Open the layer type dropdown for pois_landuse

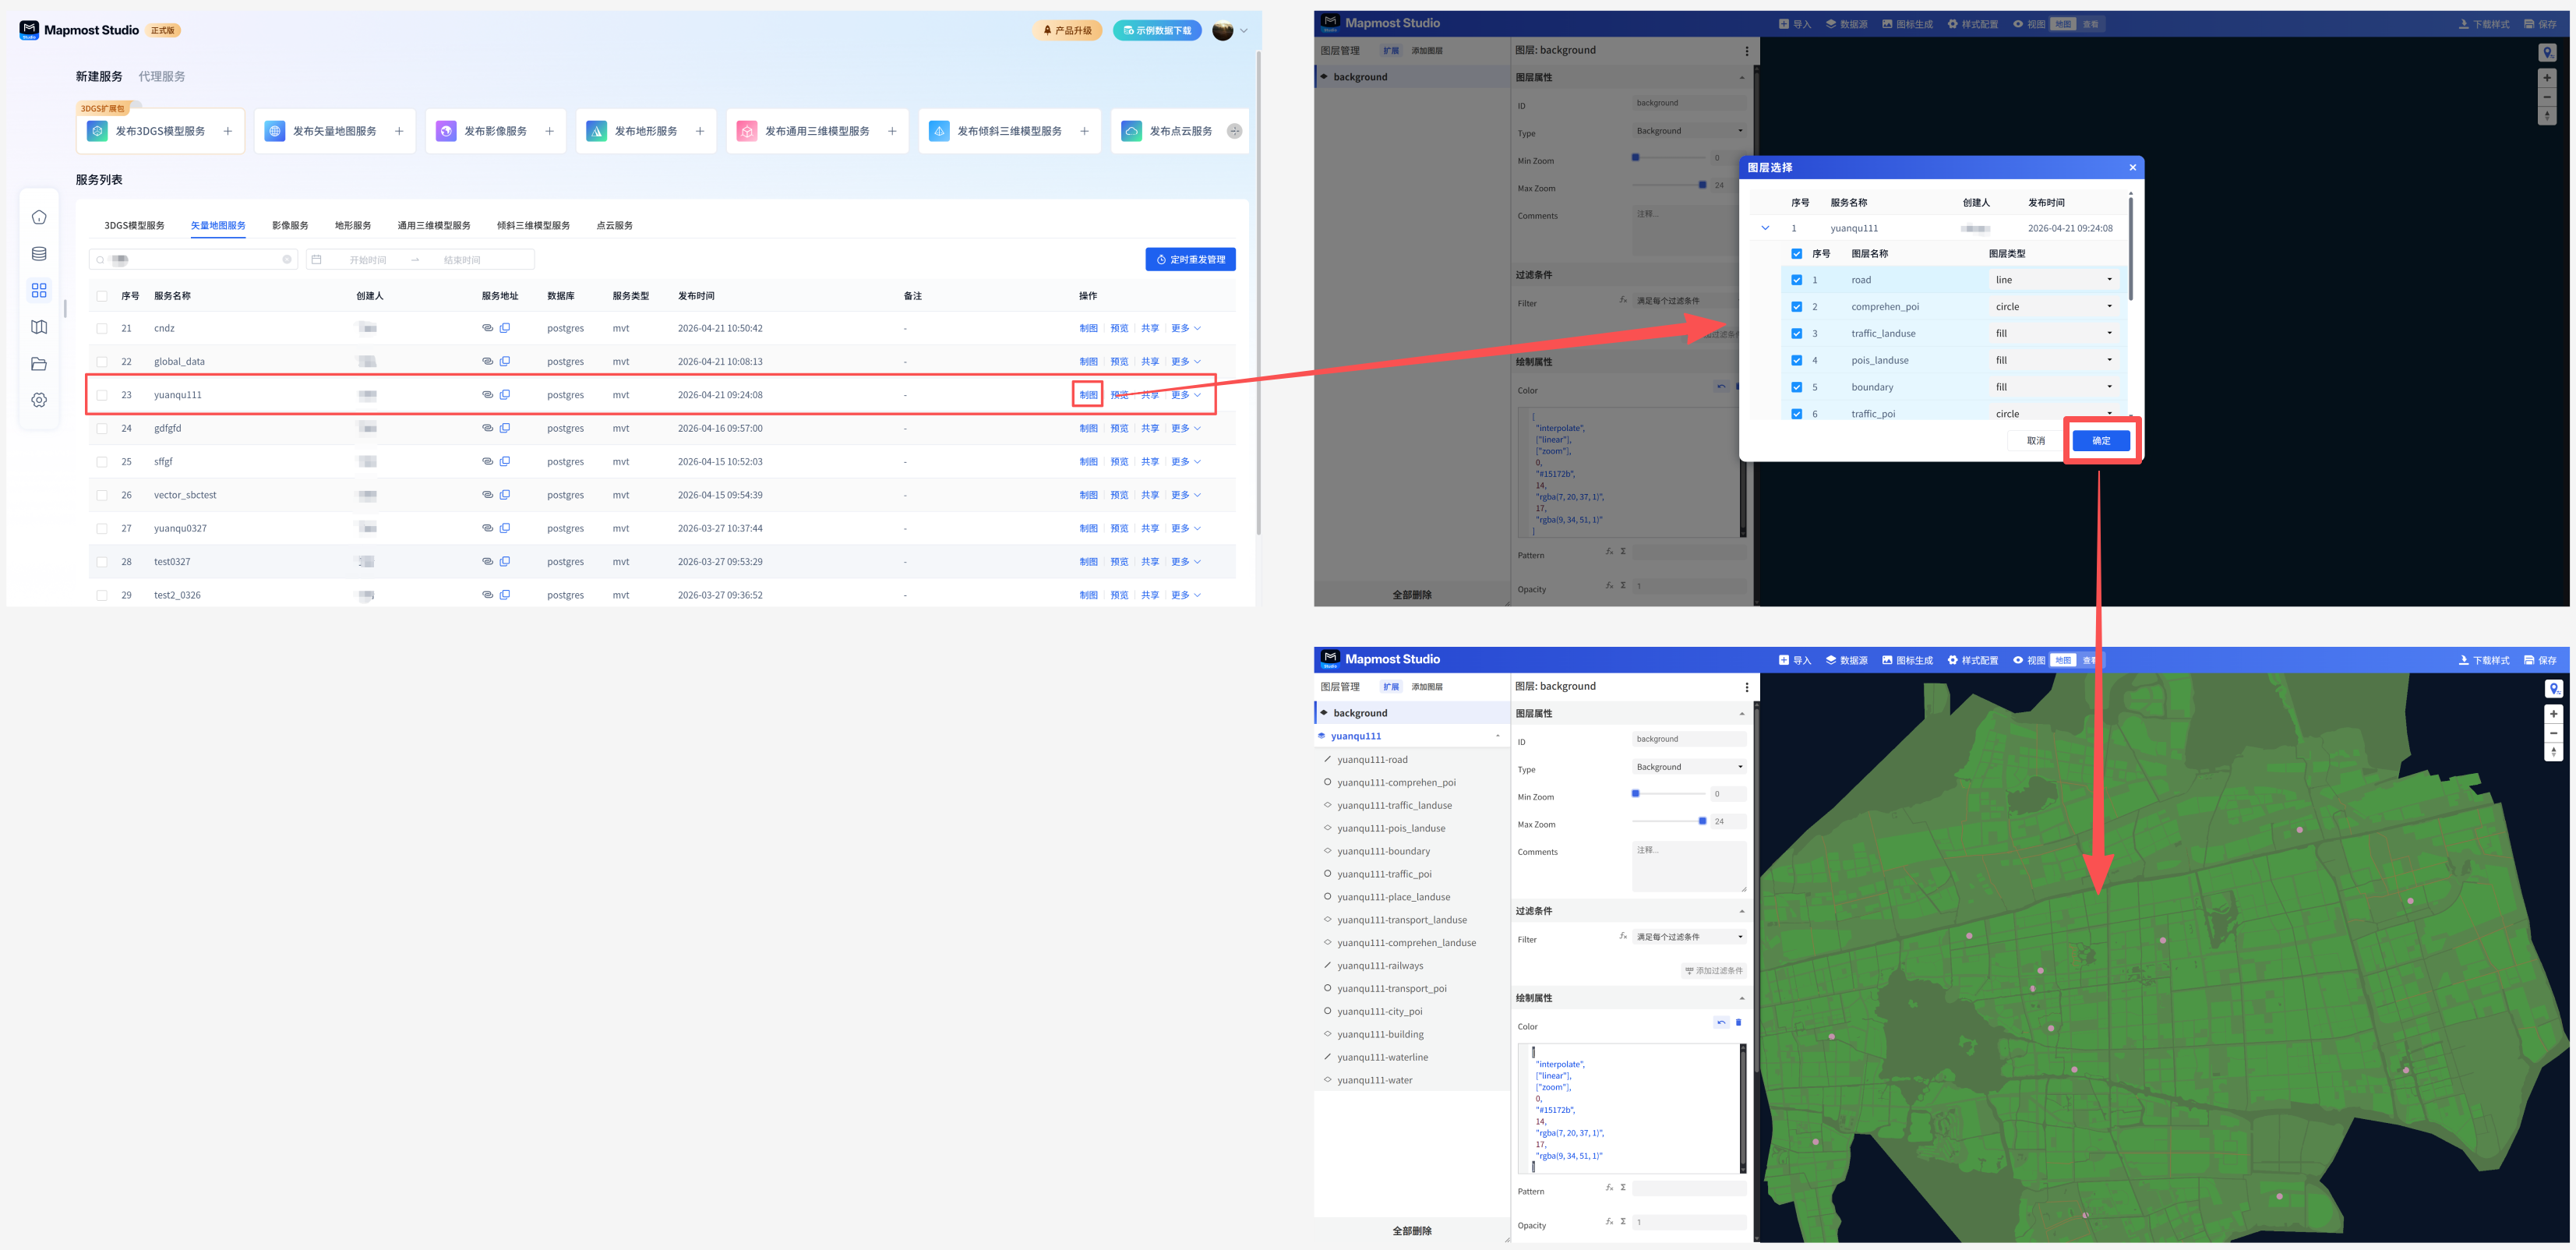click(x=2054, y=360)
